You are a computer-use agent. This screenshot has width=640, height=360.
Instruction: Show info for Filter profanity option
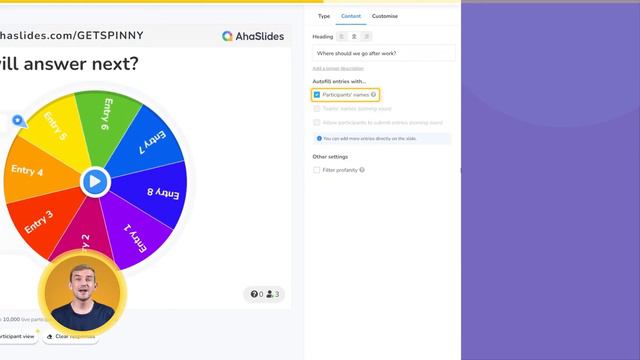(x=362, y=170)
